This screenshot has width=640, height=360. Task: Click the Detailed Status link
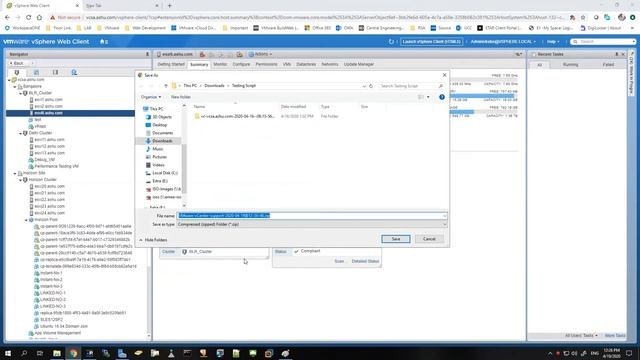click(x=365, y=261)
